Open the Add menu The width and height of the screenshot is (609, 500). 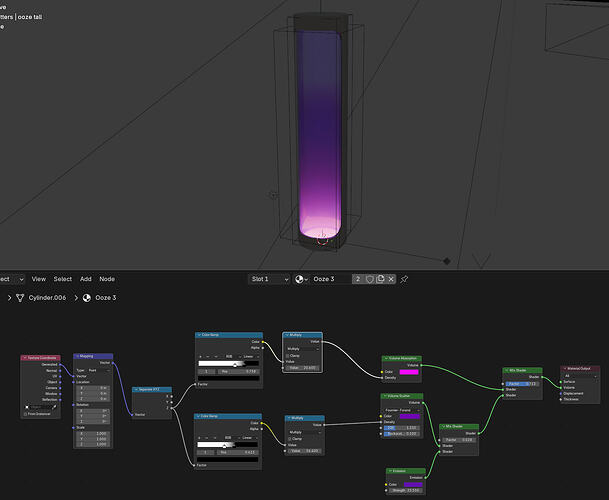86,279
